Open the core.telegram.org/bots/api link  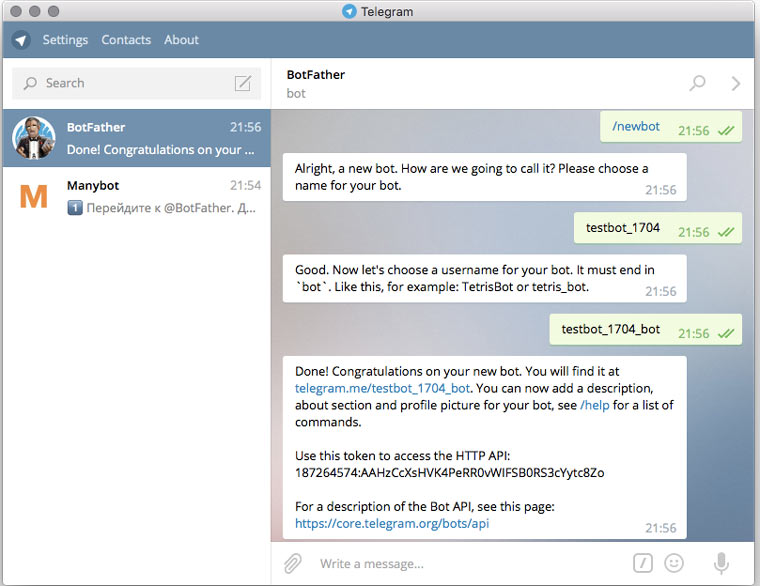coord(392,523)
